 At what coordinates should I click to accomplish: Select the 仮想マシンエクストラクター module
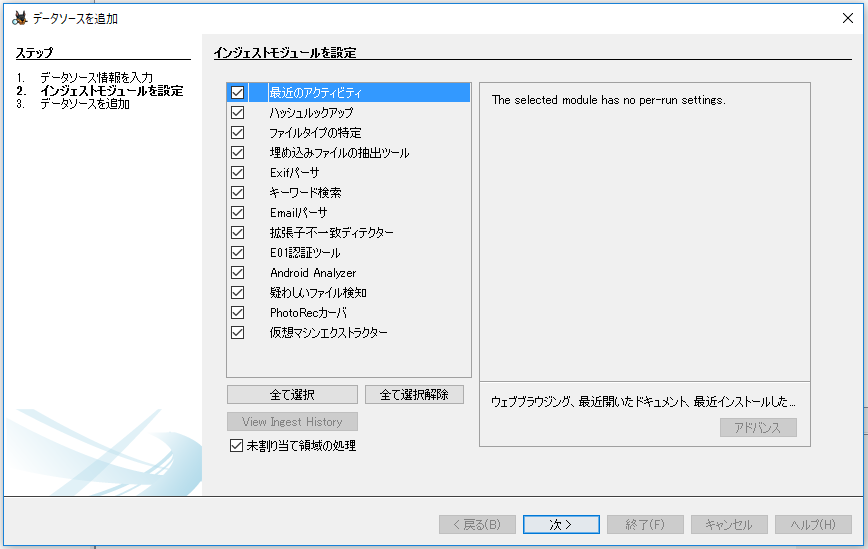[328, 333]
